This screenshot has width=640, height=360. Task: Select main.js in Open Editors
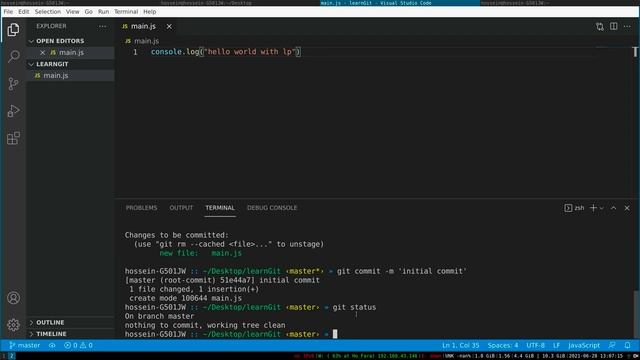[71, 53]
